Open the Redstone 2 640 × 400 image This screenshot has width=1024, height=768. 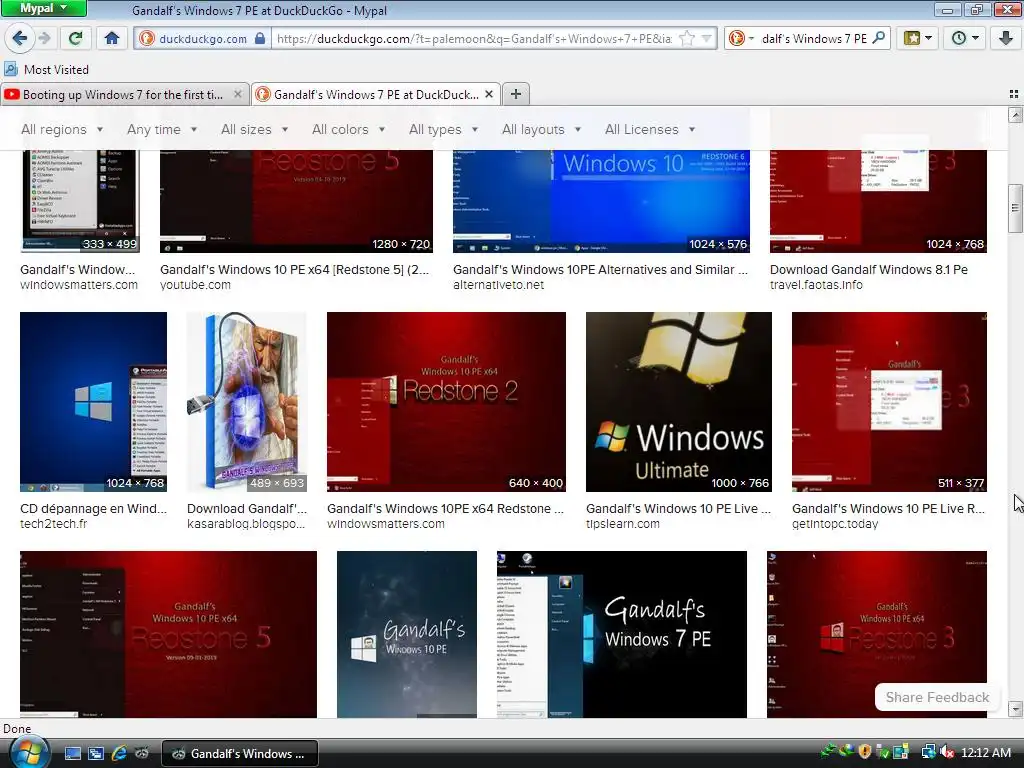point(447,402)
